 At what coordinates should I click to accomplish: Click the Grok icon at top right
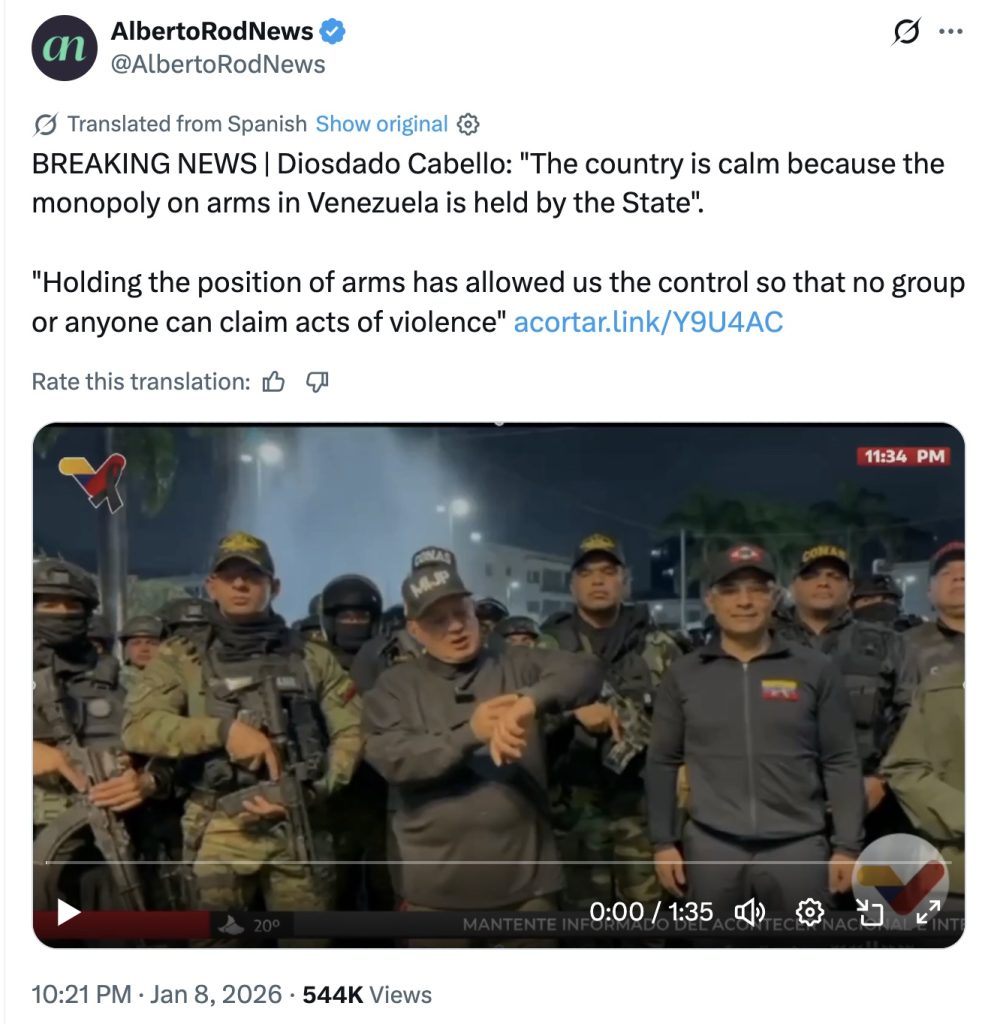coord(906,31)
